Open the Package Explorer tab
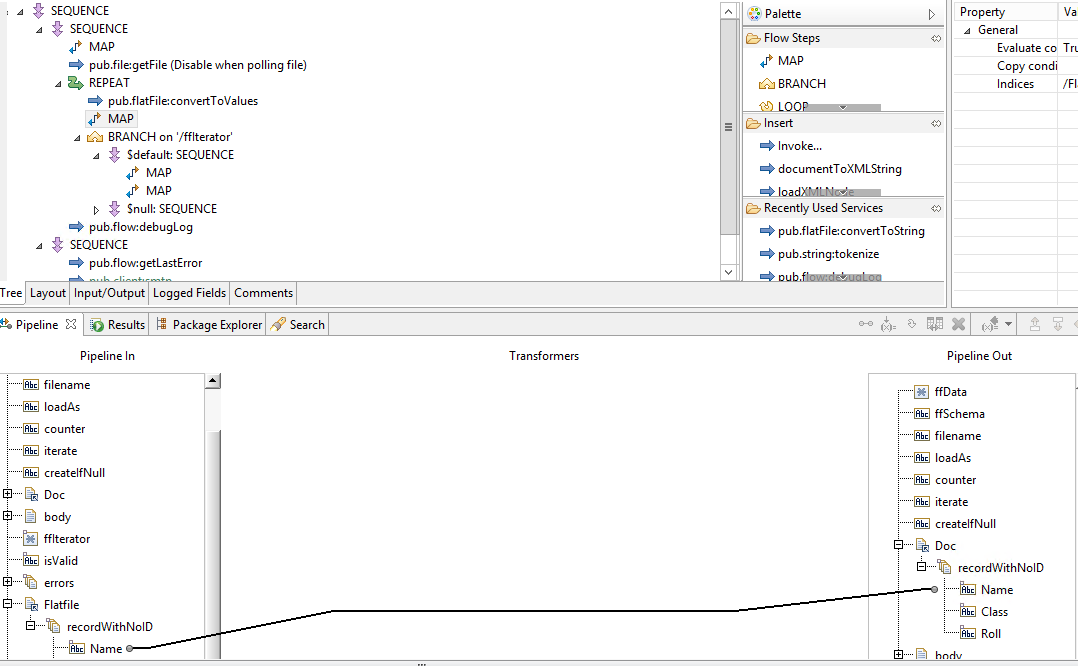 [209, 324]
